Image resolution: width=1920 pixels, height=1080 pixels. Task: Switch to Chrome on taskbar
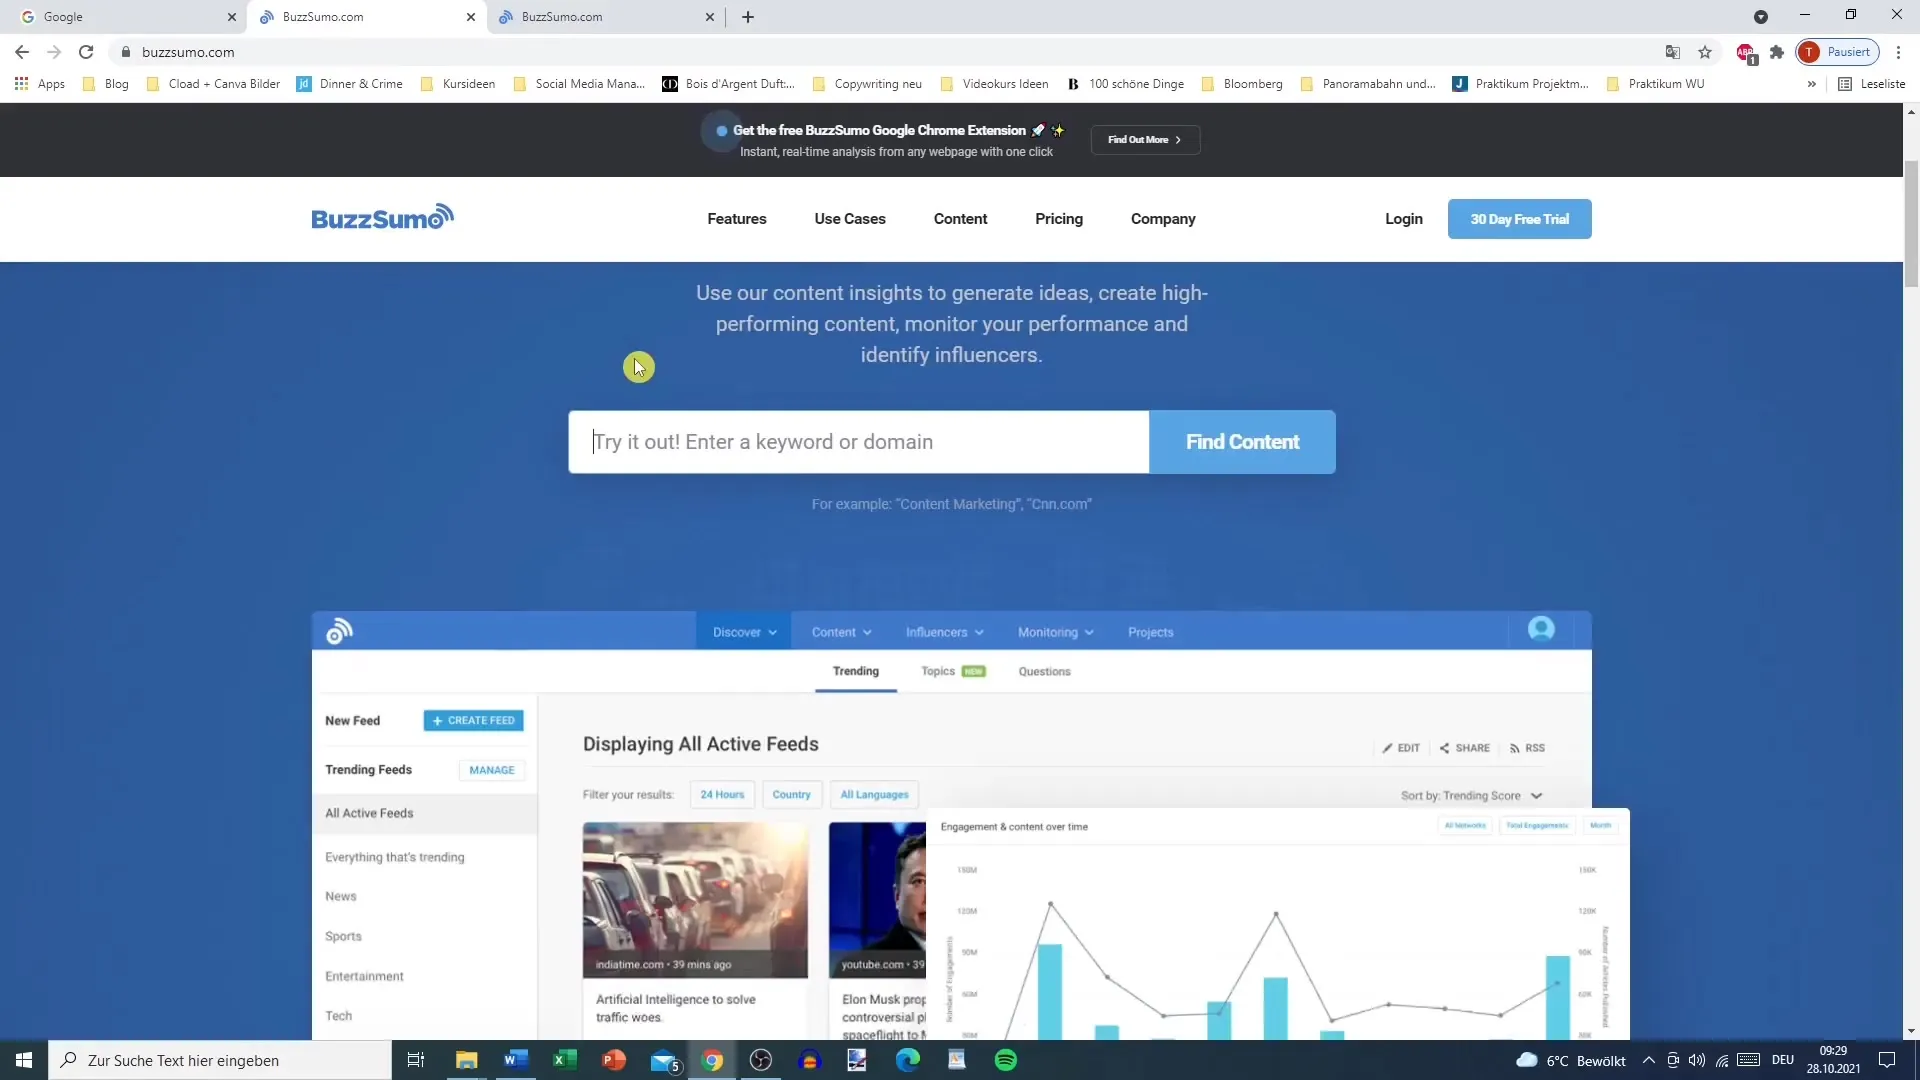point(712,1060)
